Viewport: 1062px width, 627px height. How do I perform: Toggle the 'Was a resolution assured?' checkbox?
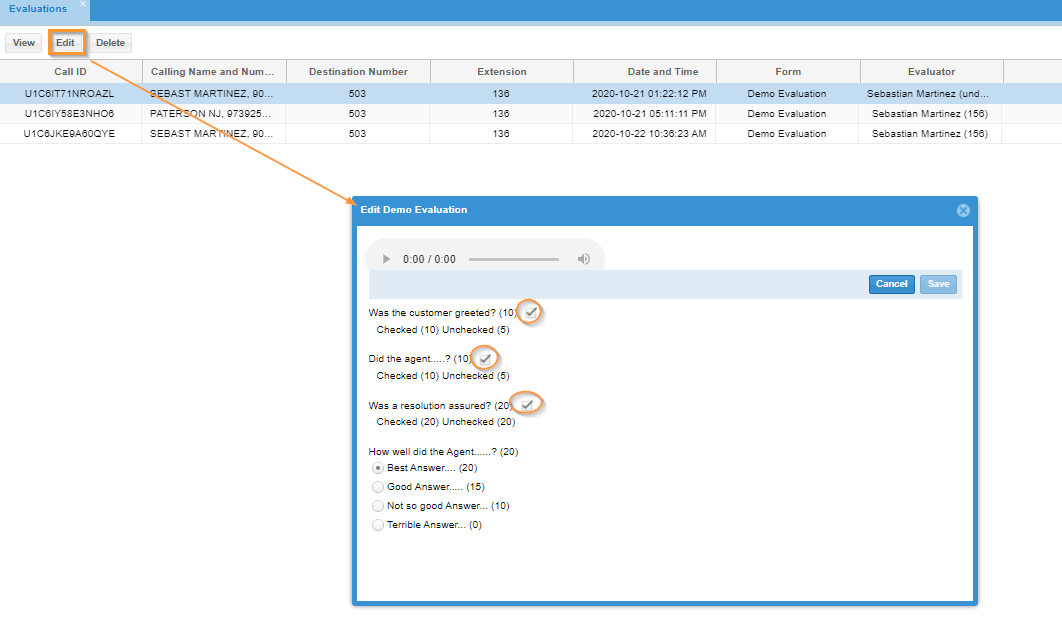click(x=527, y=405)
